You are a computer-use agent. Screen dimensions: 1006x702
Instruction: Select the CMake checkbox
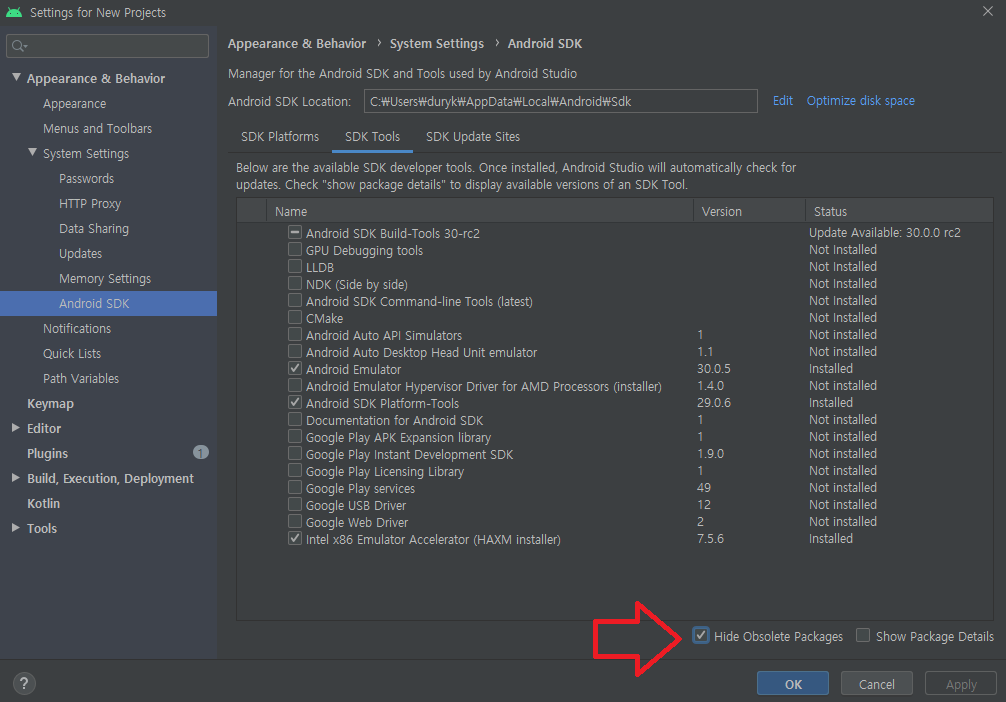click(x=294, y=317)
